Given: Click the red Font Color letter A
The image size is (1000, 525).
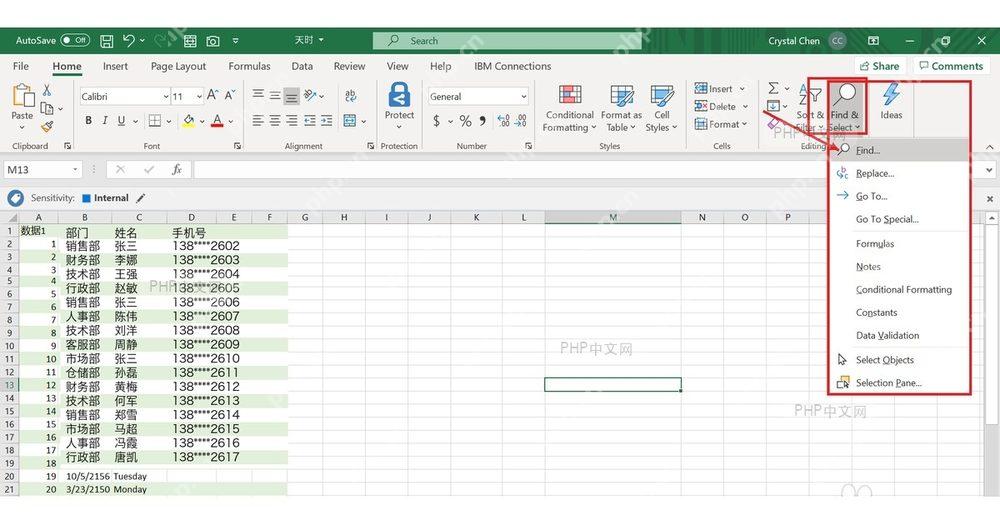Looking at the screenshot, I should (x=217, y=121).
